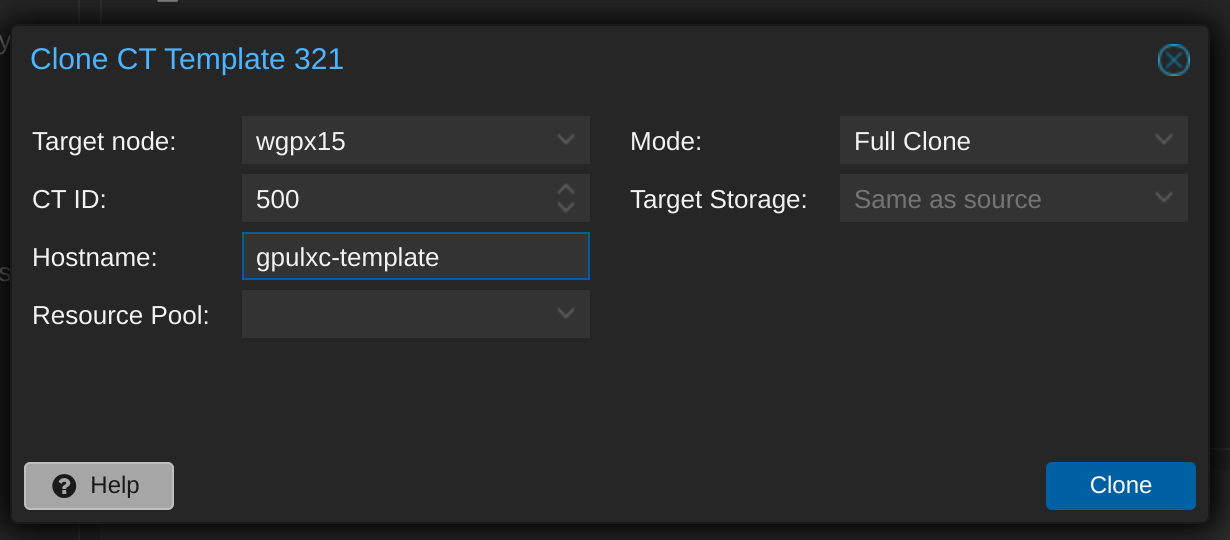Decrease CT ID with the down arrow

tap(566, 207)
